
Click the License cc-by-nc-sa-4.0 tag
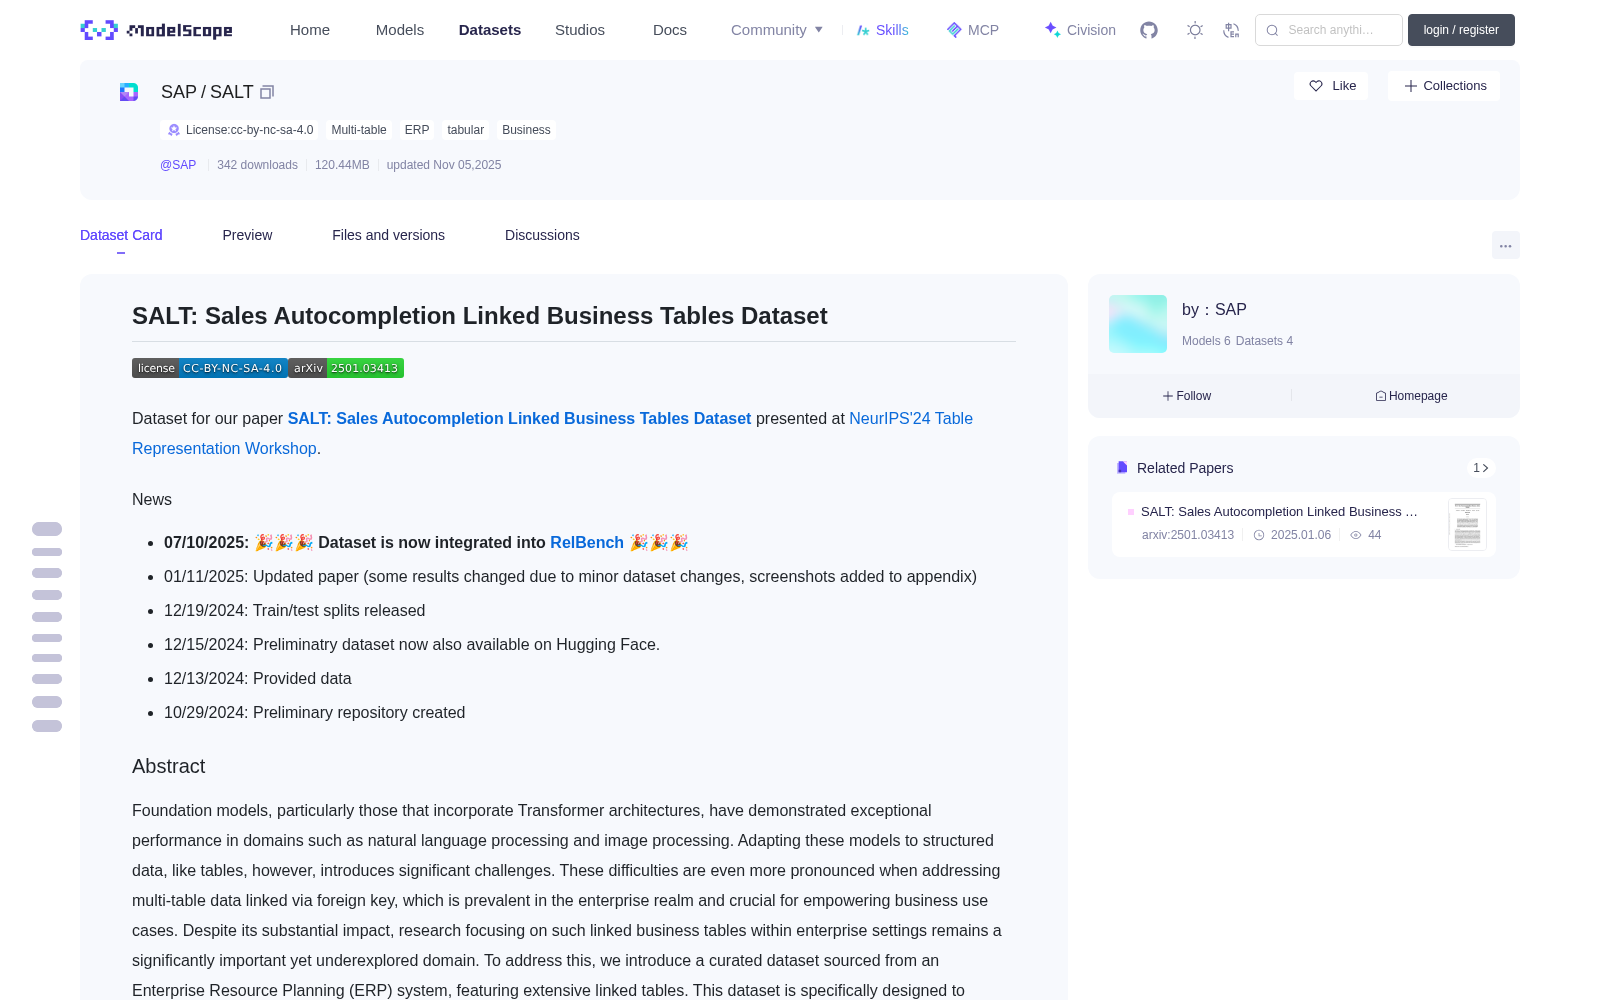(240, 130)
